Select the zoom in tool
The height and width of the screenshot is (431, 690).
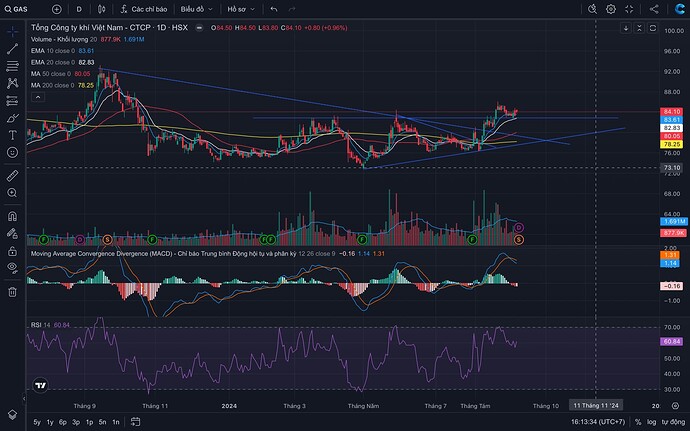12,193
